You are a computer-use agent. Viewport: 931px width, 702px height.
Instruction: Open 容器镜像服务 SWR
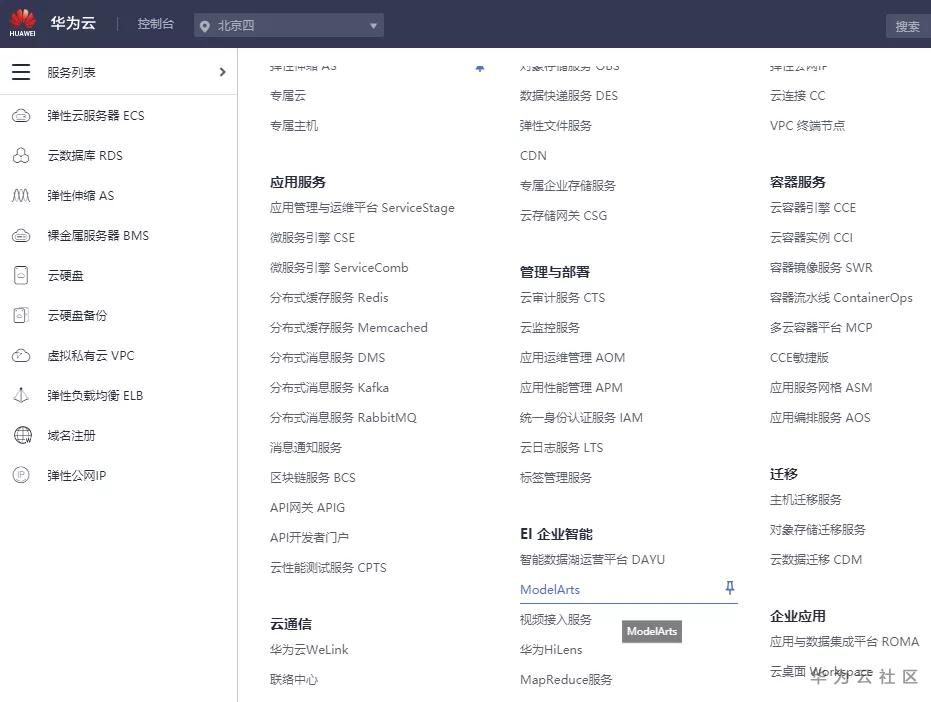821,268
